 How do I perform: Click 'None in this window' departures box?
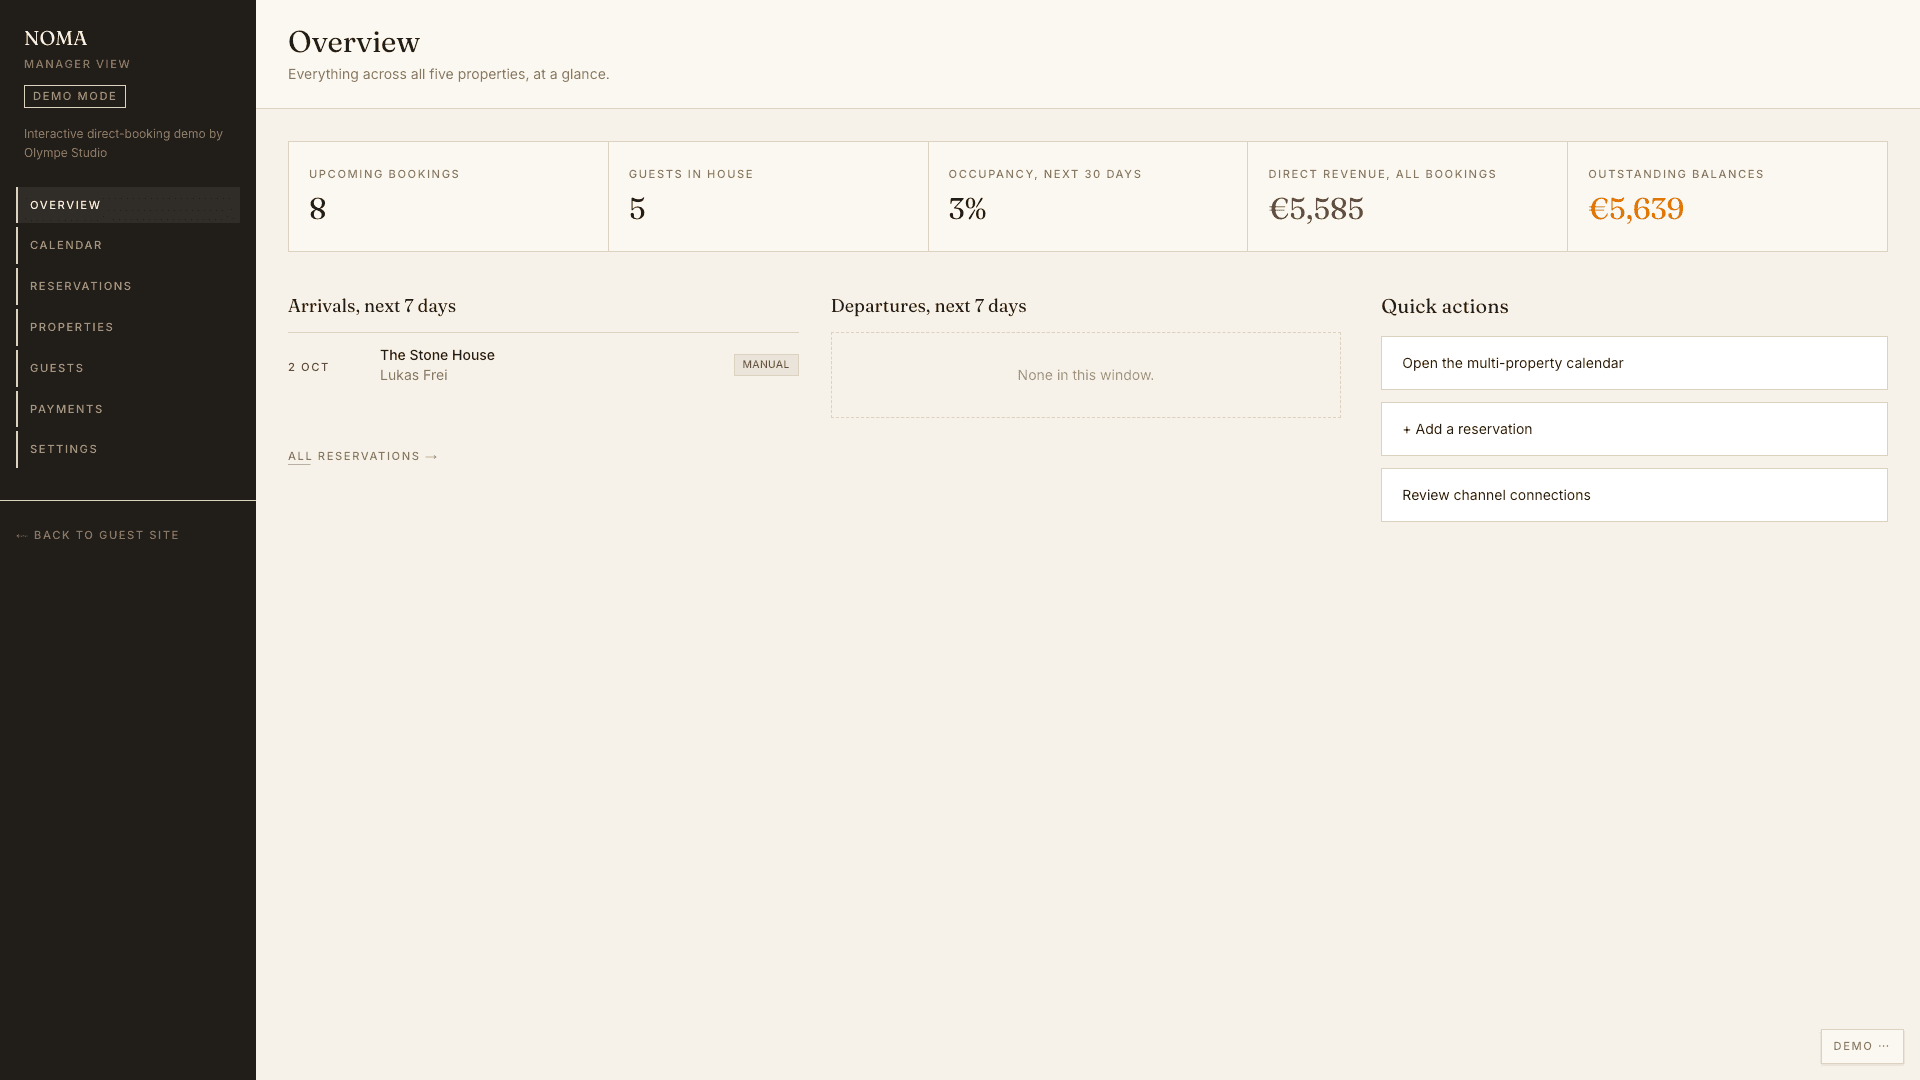(1086, 375)
